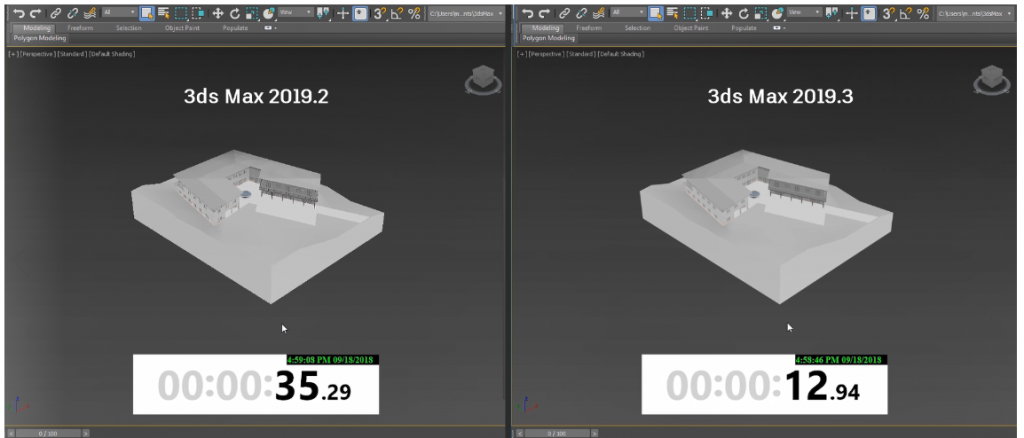Toggle Select Object tool in 2019.3 window

coord(656,13)
